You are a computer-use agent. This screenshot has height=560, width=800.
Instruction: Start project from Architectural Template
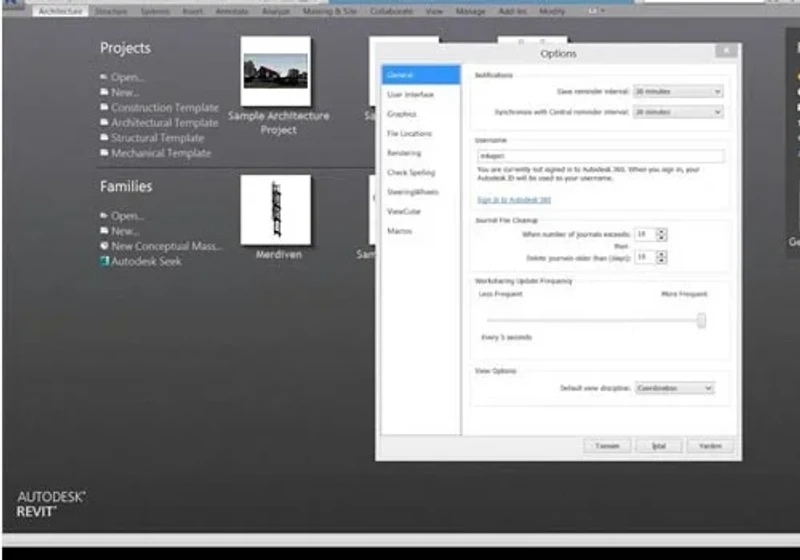pos(165,123)
